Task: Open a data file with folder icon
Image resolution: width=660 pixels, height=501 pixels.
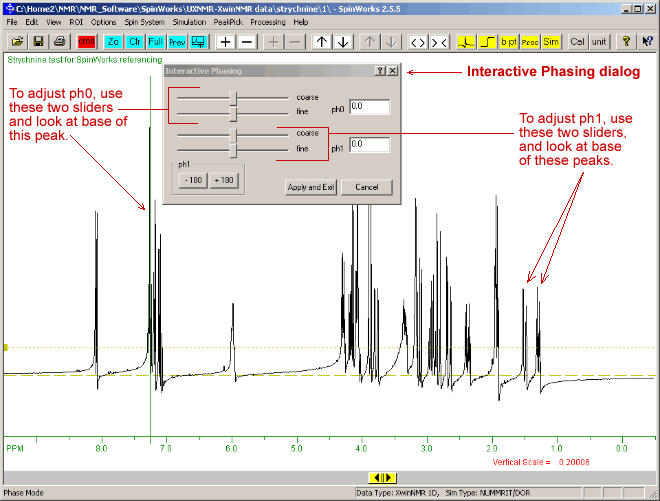Action: tap(17, 42)
